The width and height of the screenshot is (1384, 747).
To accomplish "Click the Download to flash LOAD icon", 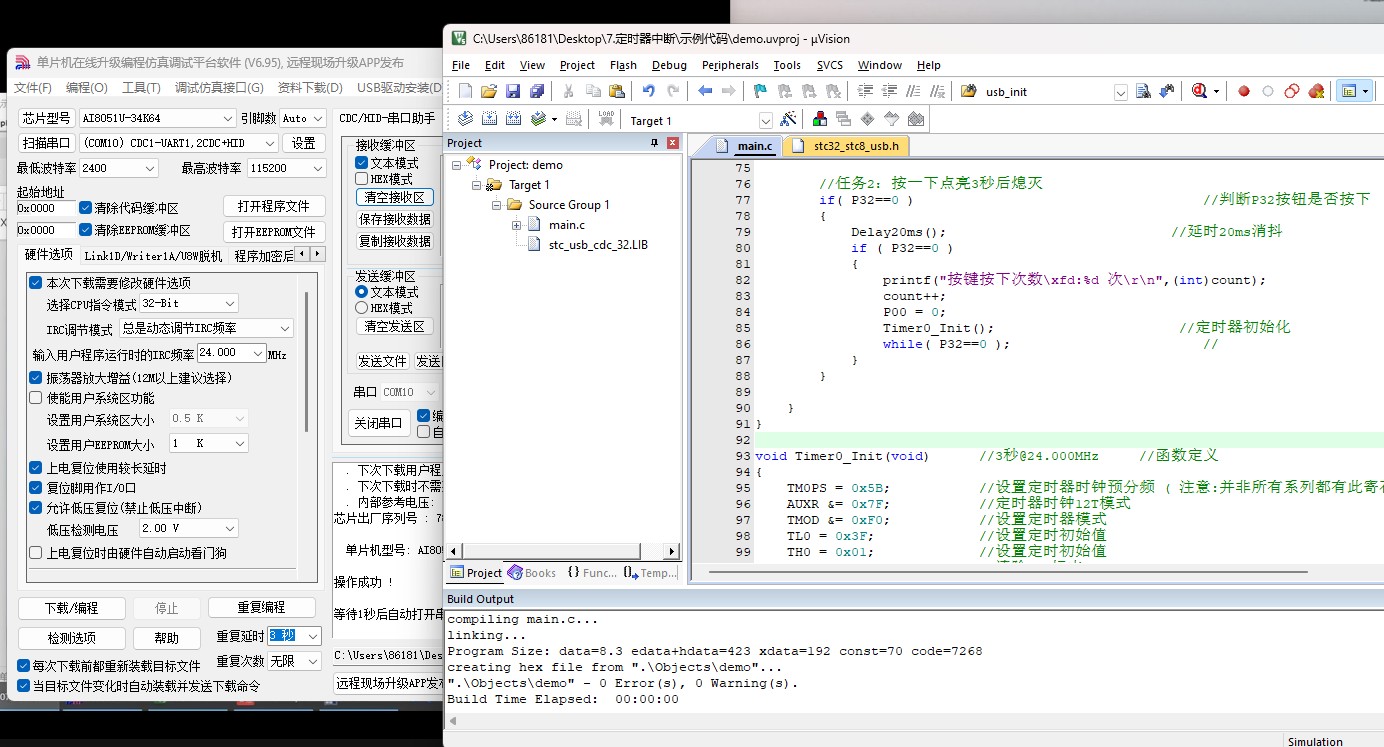I will tap(606, 120).
